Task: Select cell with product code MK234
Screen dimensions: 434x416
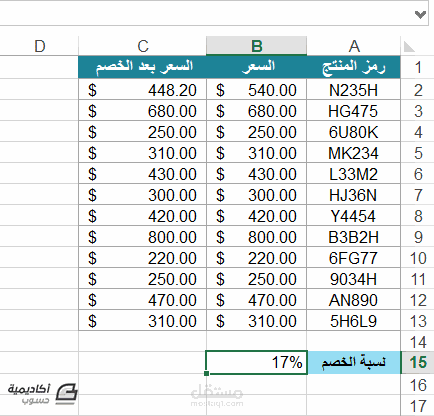Action: tap(354, 153)
